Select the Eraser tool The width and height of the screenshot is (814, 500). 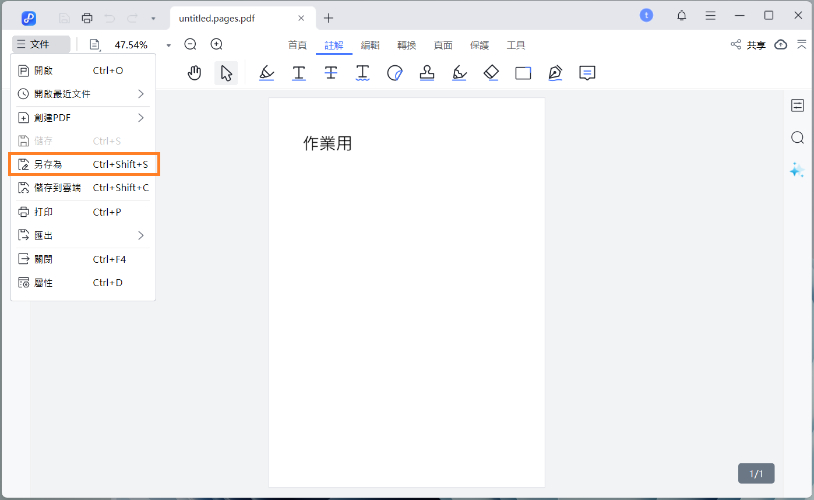click(x=490, y=73)
